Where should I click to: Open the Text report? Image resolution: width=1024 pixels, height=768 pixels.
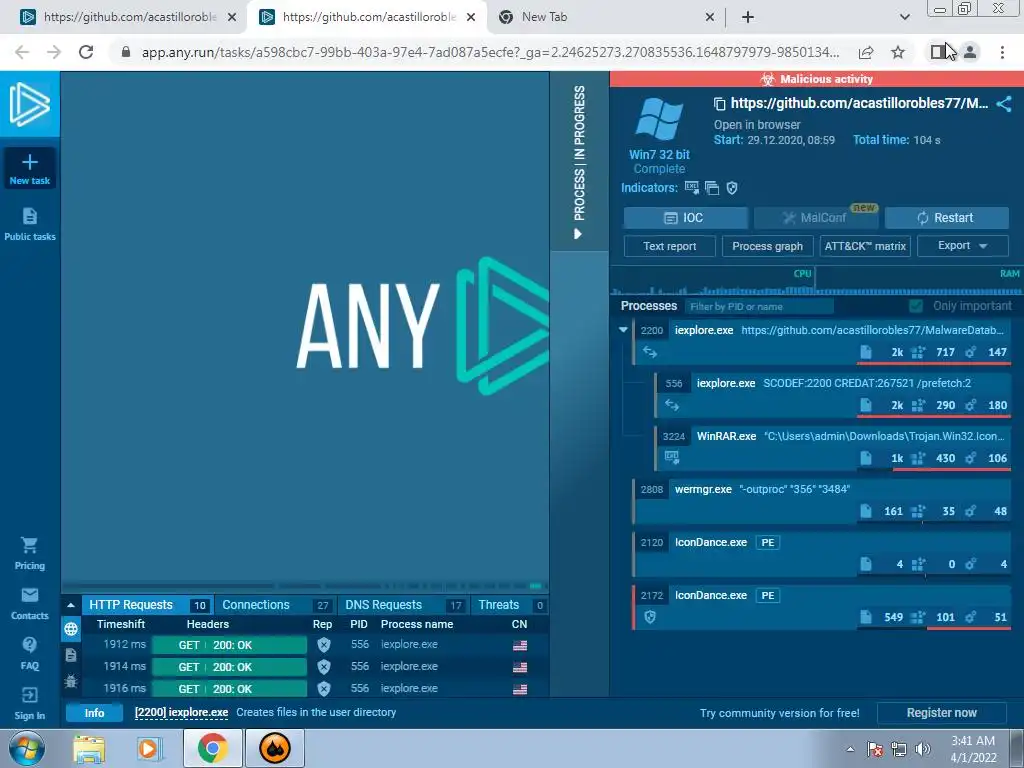coord(669,246)
